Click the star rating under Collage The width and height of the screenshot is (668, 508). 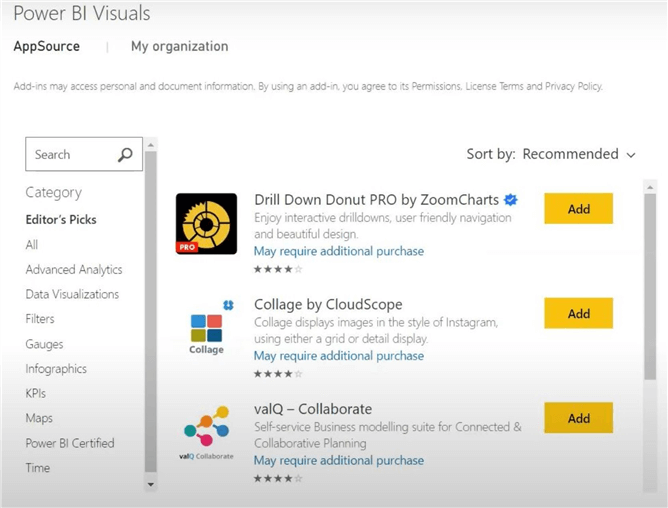277,374
